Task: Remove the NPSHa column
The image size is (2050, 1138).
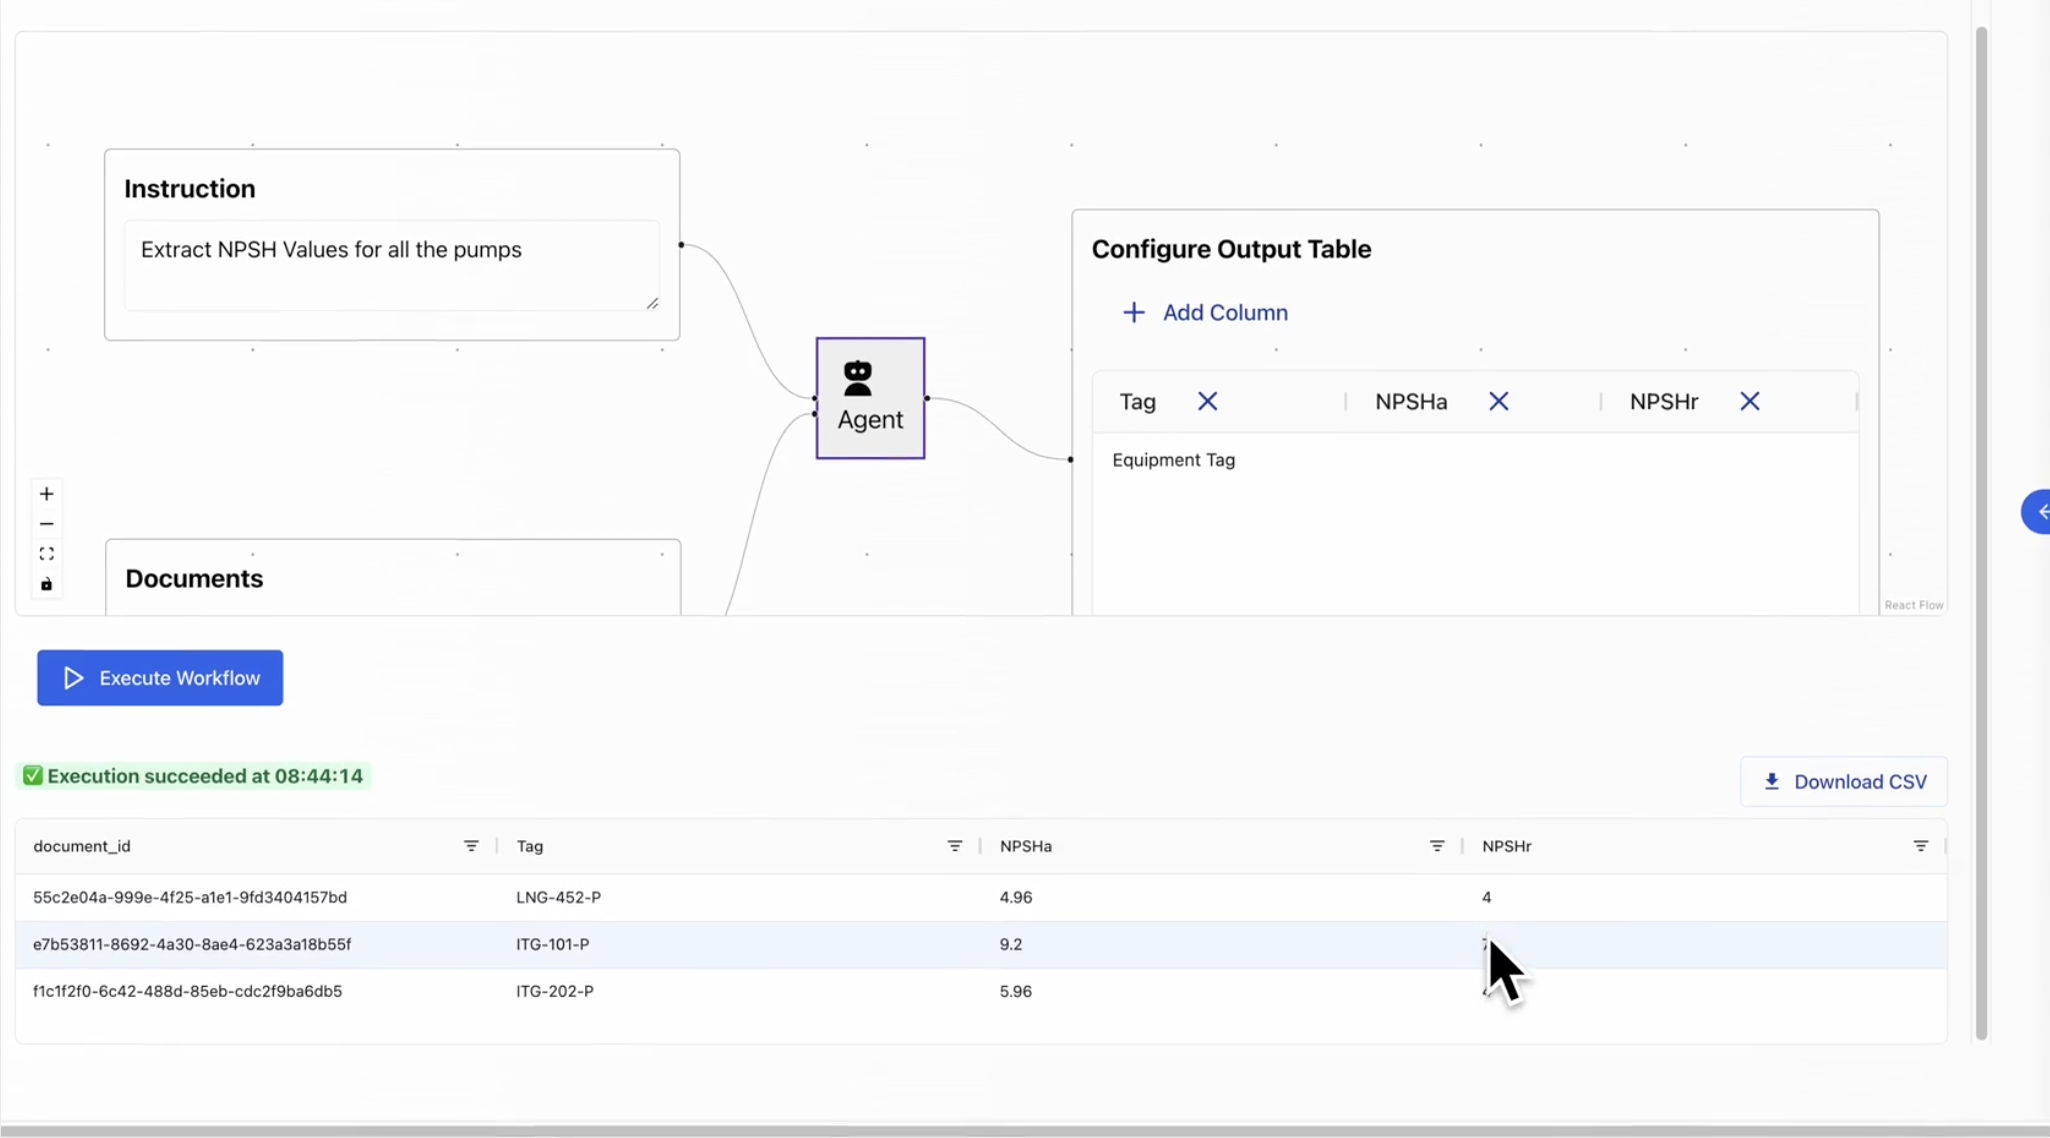Action: (1498, 401)
